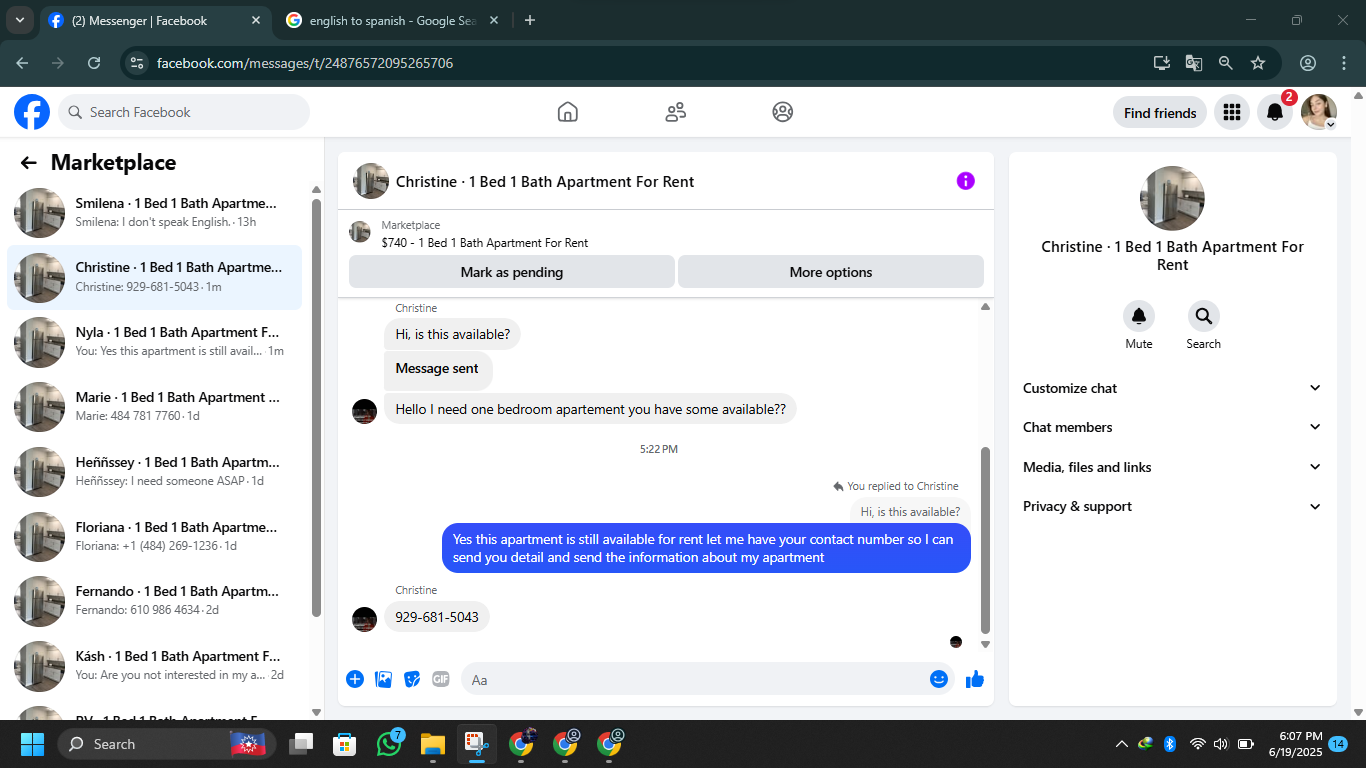Open the install app icon in address bar
Screen dimensions: 1366x768
pyautogui.click(x=1162, y=63)
